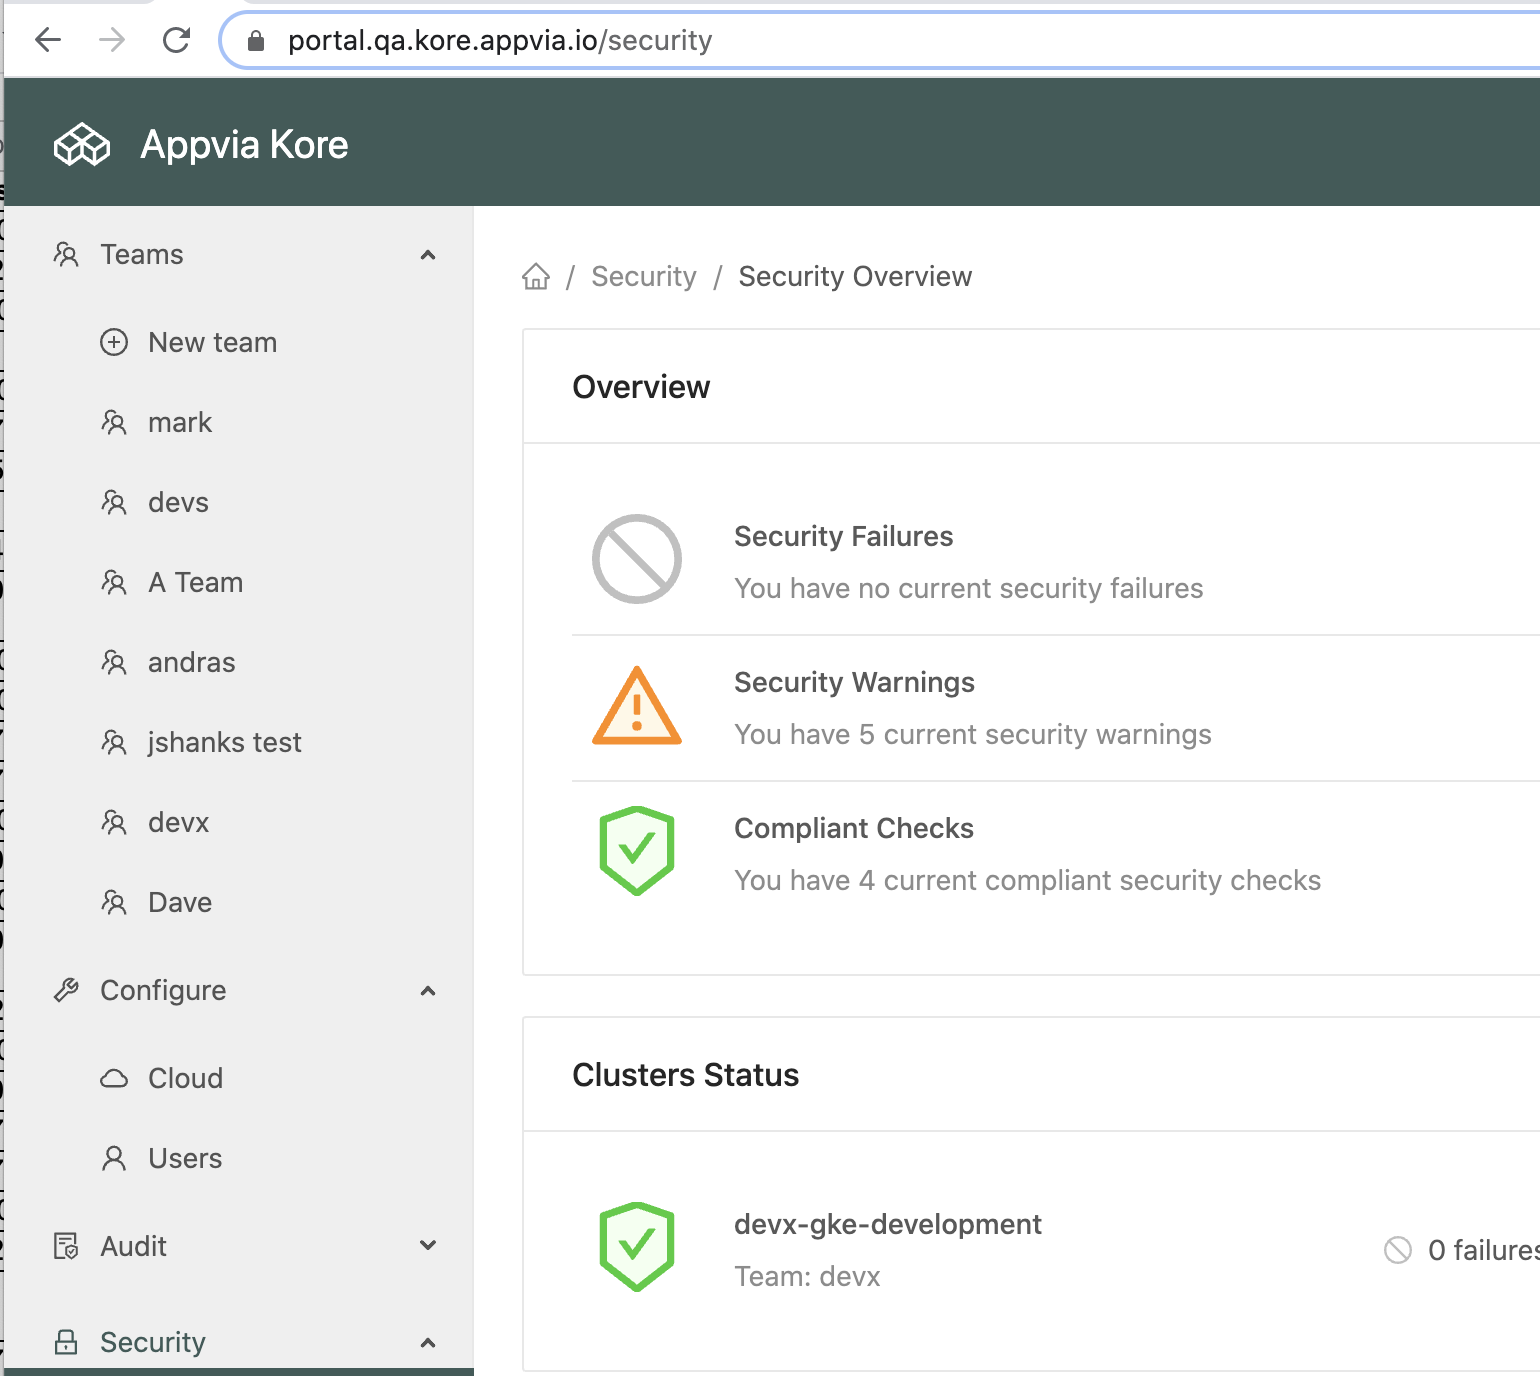Screen dimensions: 1540x1376
Task: Click the orange security warnings triangle icon
Action: (x=637, y=706)
